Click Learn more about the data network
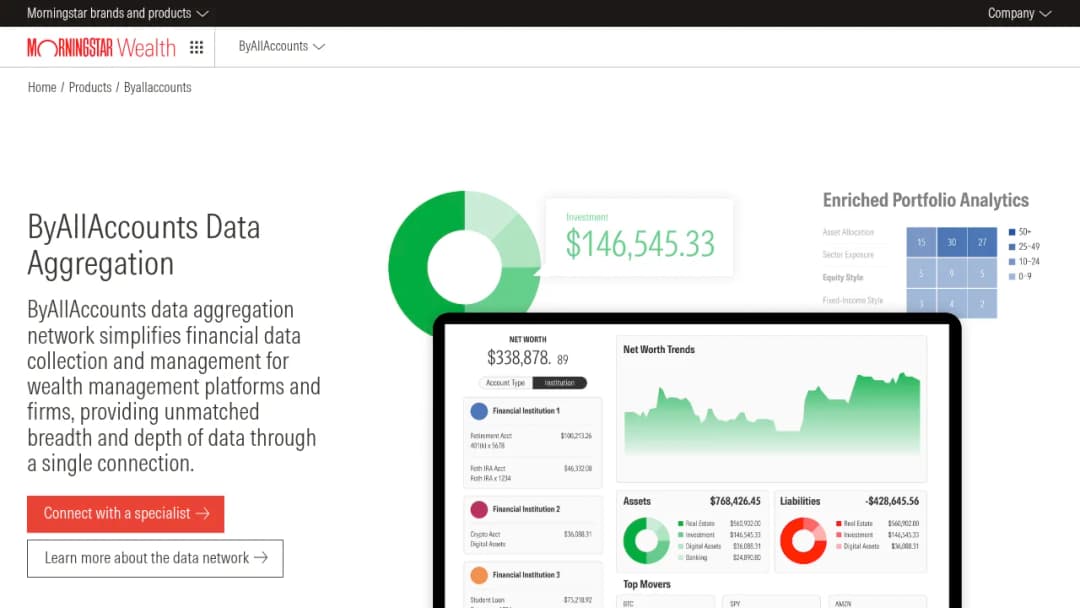The width and height of the screenshot is (1080, 608). [155, 558]
